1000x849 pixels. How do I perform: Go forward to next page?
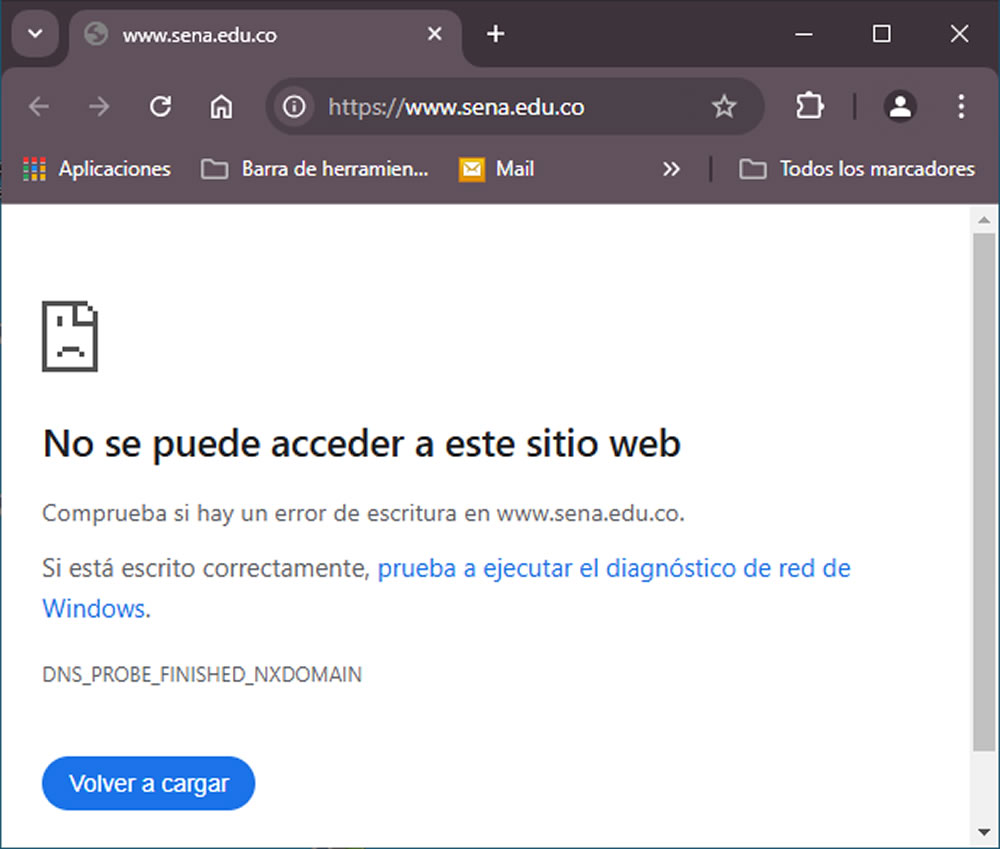click(99, 107)
